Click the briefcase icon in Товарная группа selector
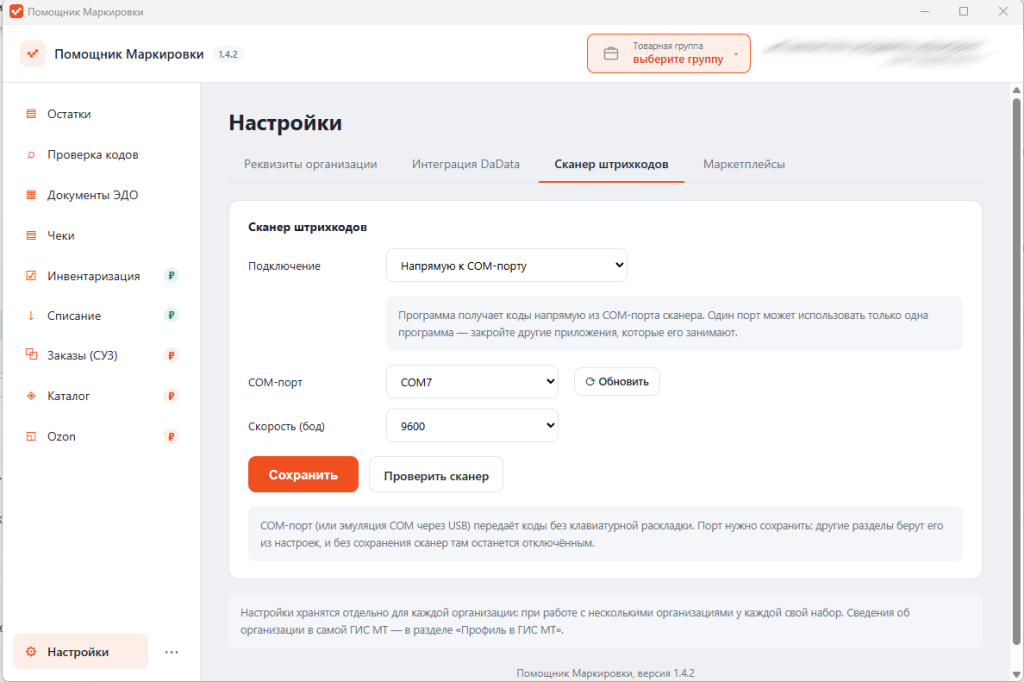This screenshot has width=1024, height=682. pos(611,54)
